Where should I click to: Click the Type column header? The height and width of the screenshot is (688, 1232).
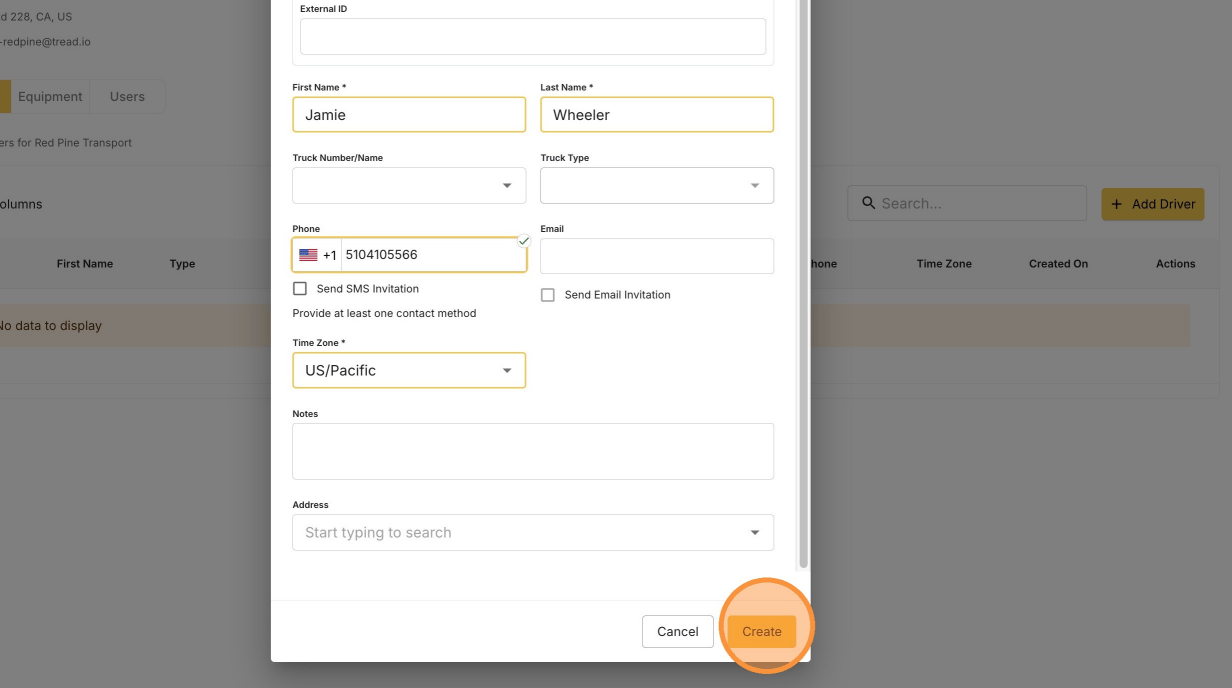tap(182, 264)
